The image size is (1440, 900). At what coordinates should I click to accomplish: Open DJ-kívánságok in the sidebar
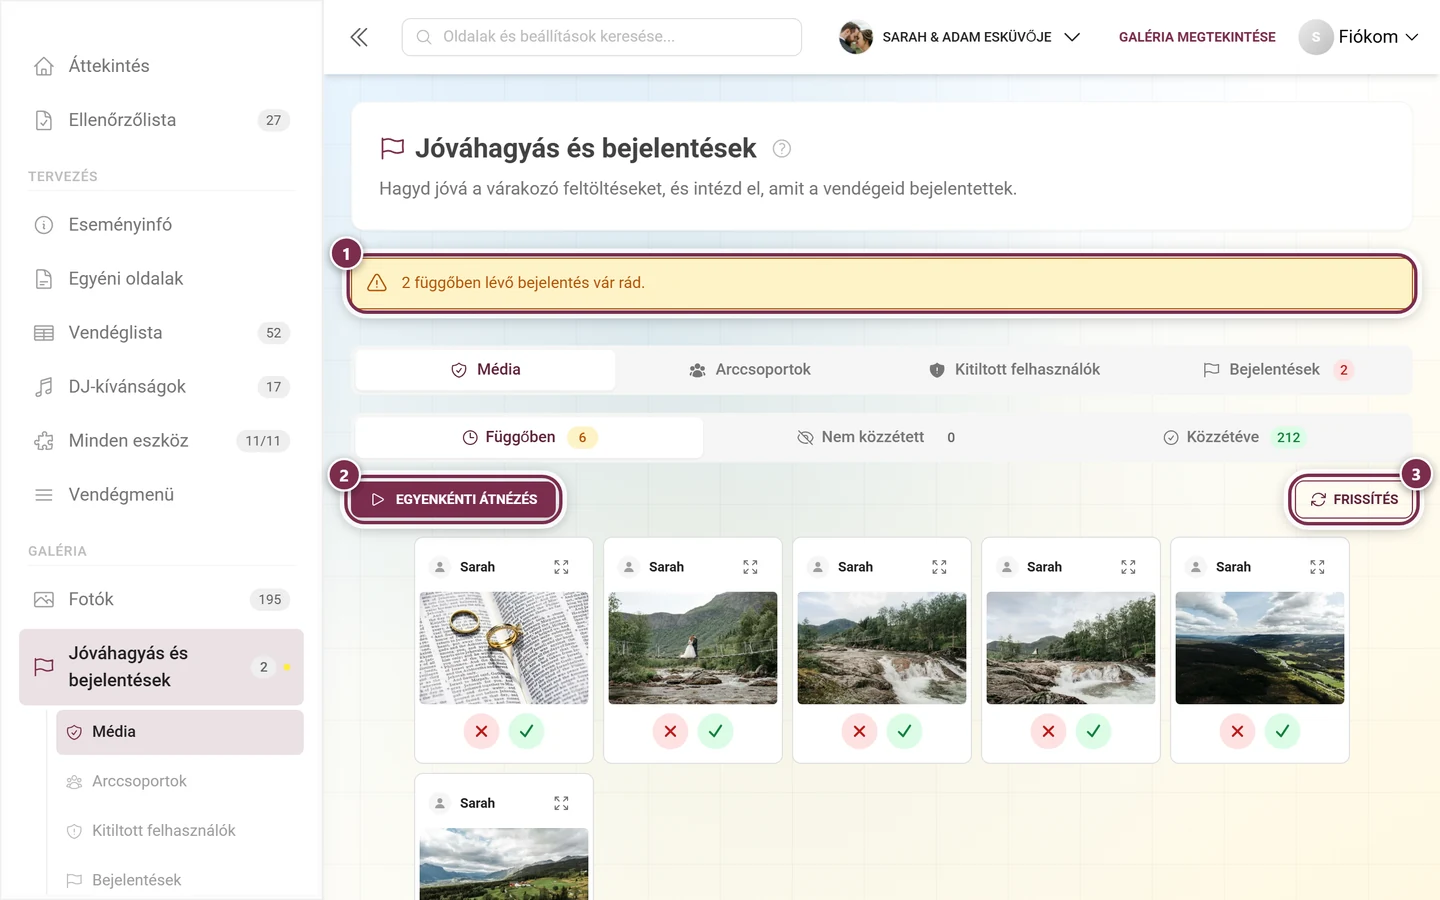point(161,387)
